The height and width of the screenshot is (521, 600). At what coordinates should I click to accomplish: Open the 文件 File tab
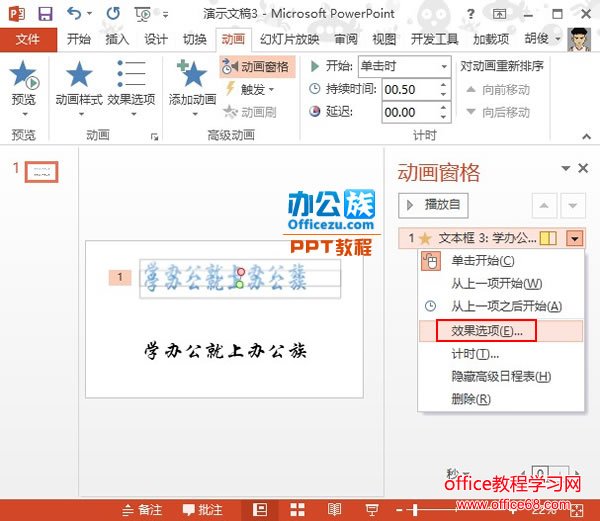tap(28, 39)
